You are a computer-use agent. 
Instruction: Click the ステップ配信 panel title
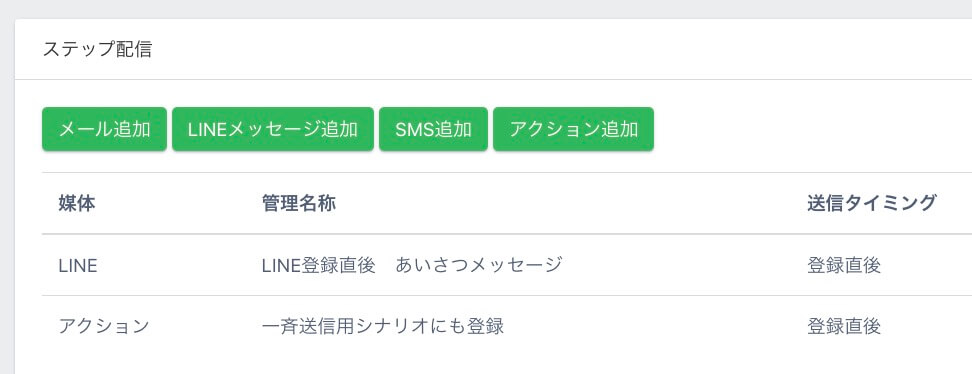pyautogui.click(x=97, y=50)
